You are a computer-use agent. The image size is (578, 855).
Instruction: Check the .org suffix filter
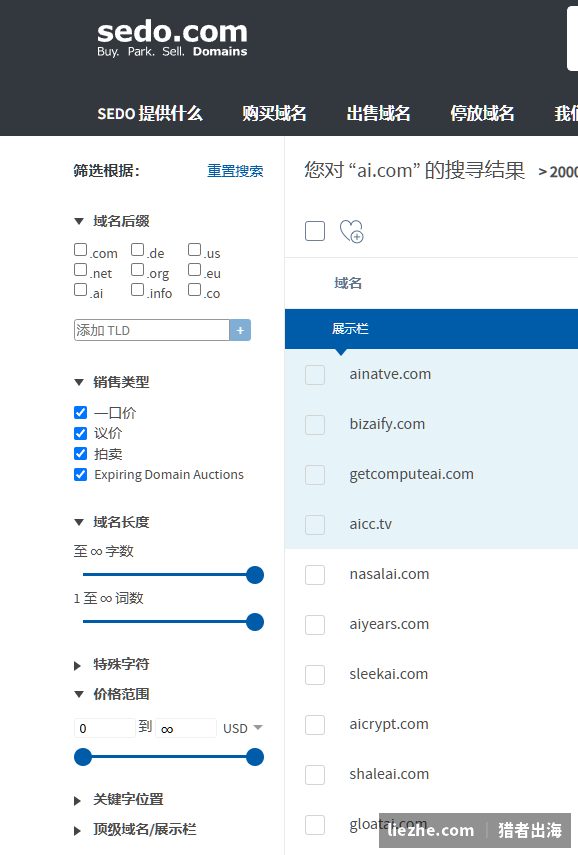click(x=137, y=270)
